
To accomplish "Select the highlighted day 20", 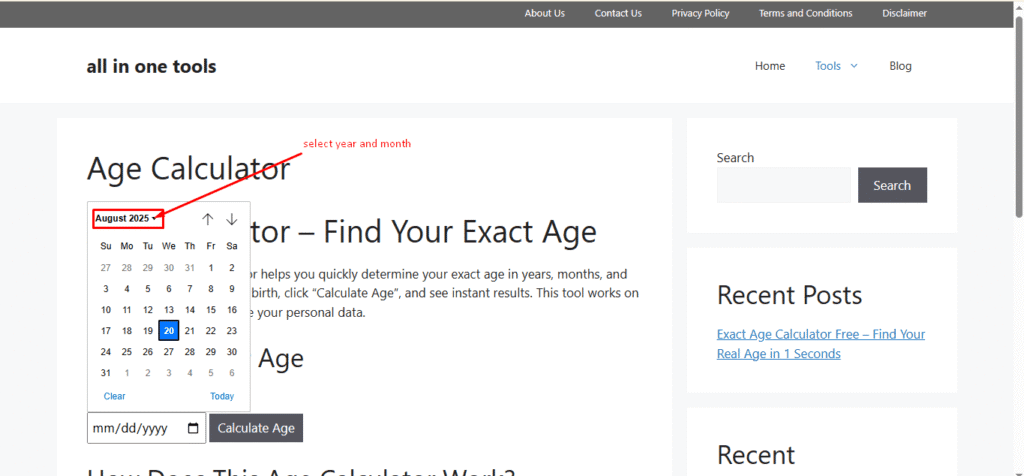I will [x=168, y=331].
